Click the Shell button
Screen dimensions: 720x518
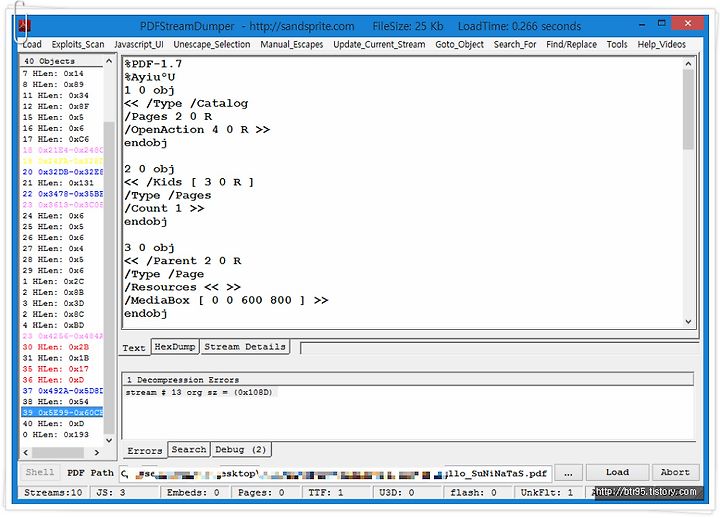click(40, 472)
